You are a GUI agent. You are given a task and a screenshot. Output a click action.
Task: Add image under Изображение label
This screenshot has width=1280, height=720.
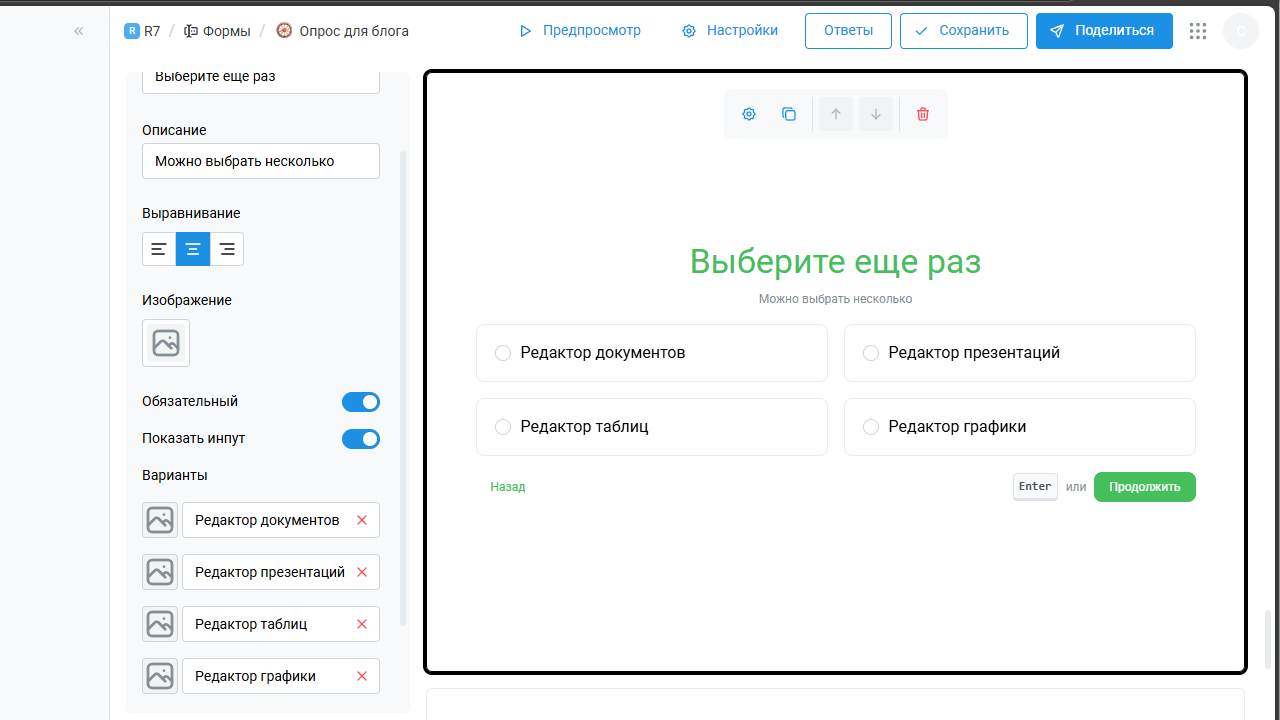[x=166, y=343]
